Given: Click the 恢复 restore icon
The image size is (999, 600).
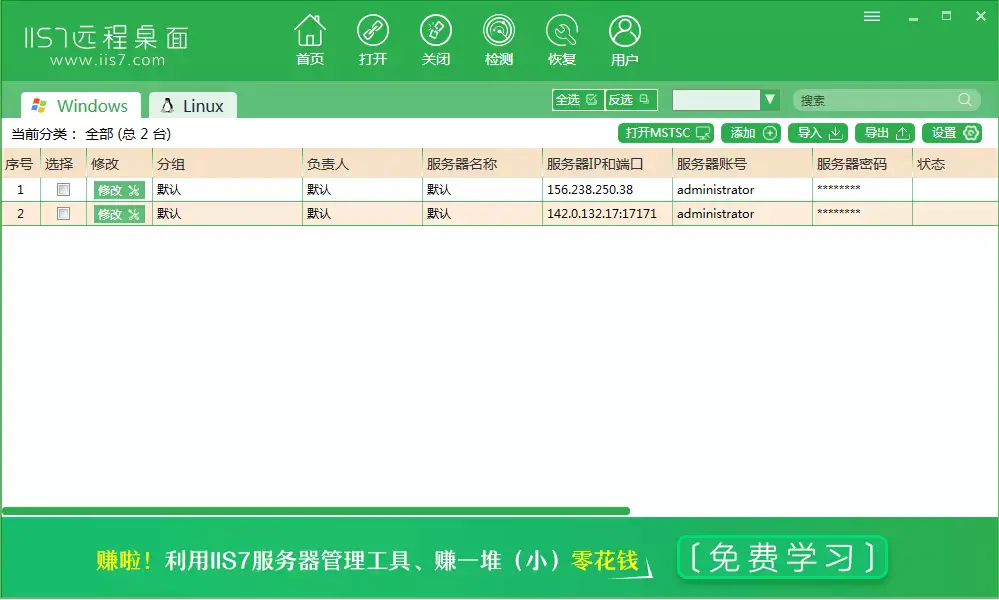Looking at the screenshot, I should coord(561,40).
